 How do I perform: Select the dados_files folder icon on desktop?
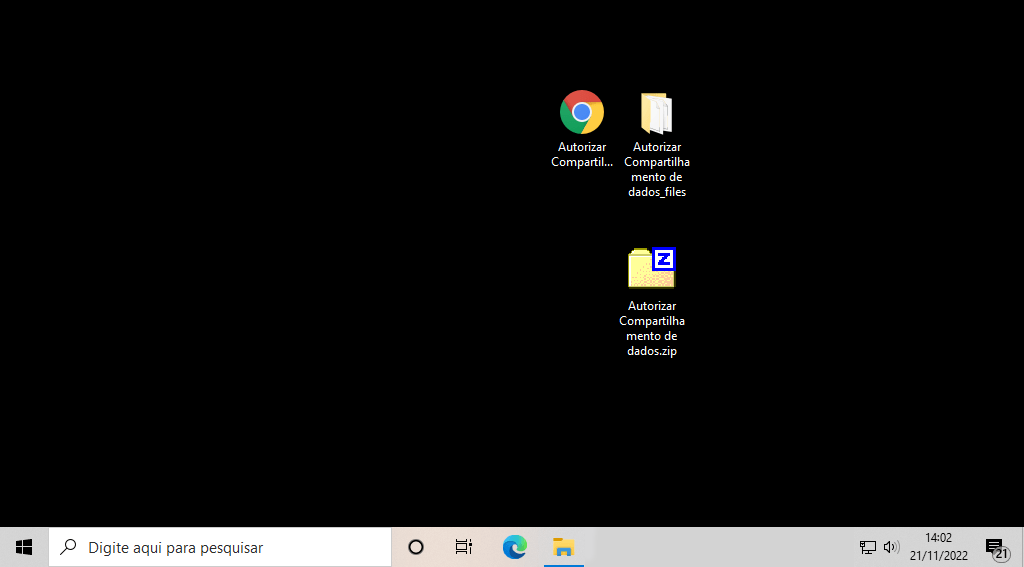tap(656, 113)
